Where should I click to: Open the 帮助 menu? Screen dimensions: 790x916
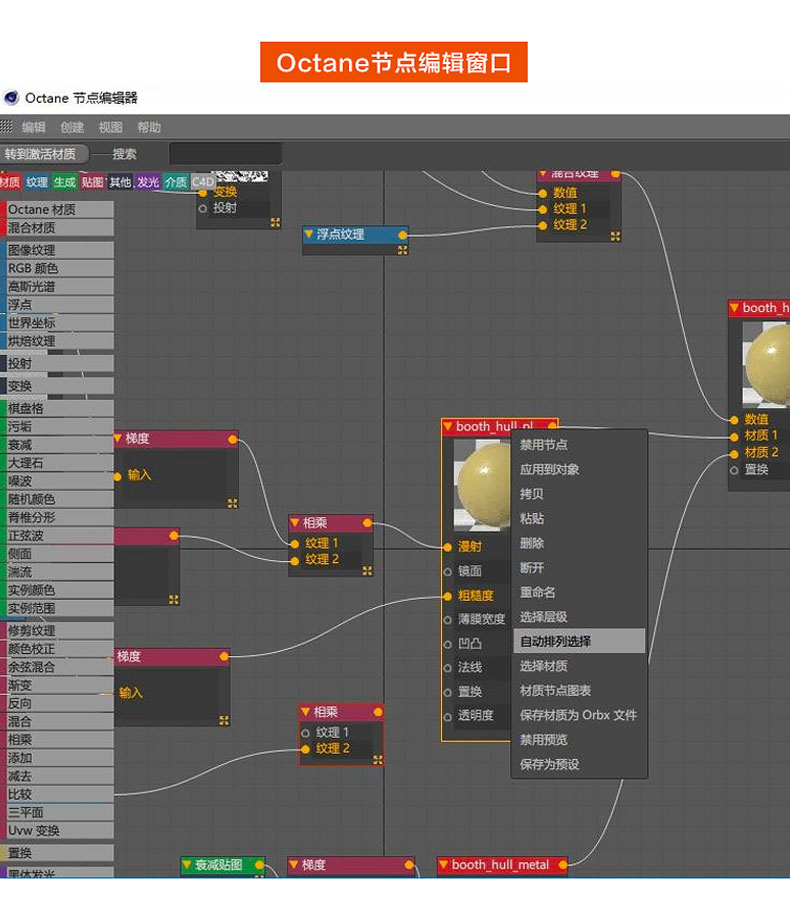click(x=149, y=127)
